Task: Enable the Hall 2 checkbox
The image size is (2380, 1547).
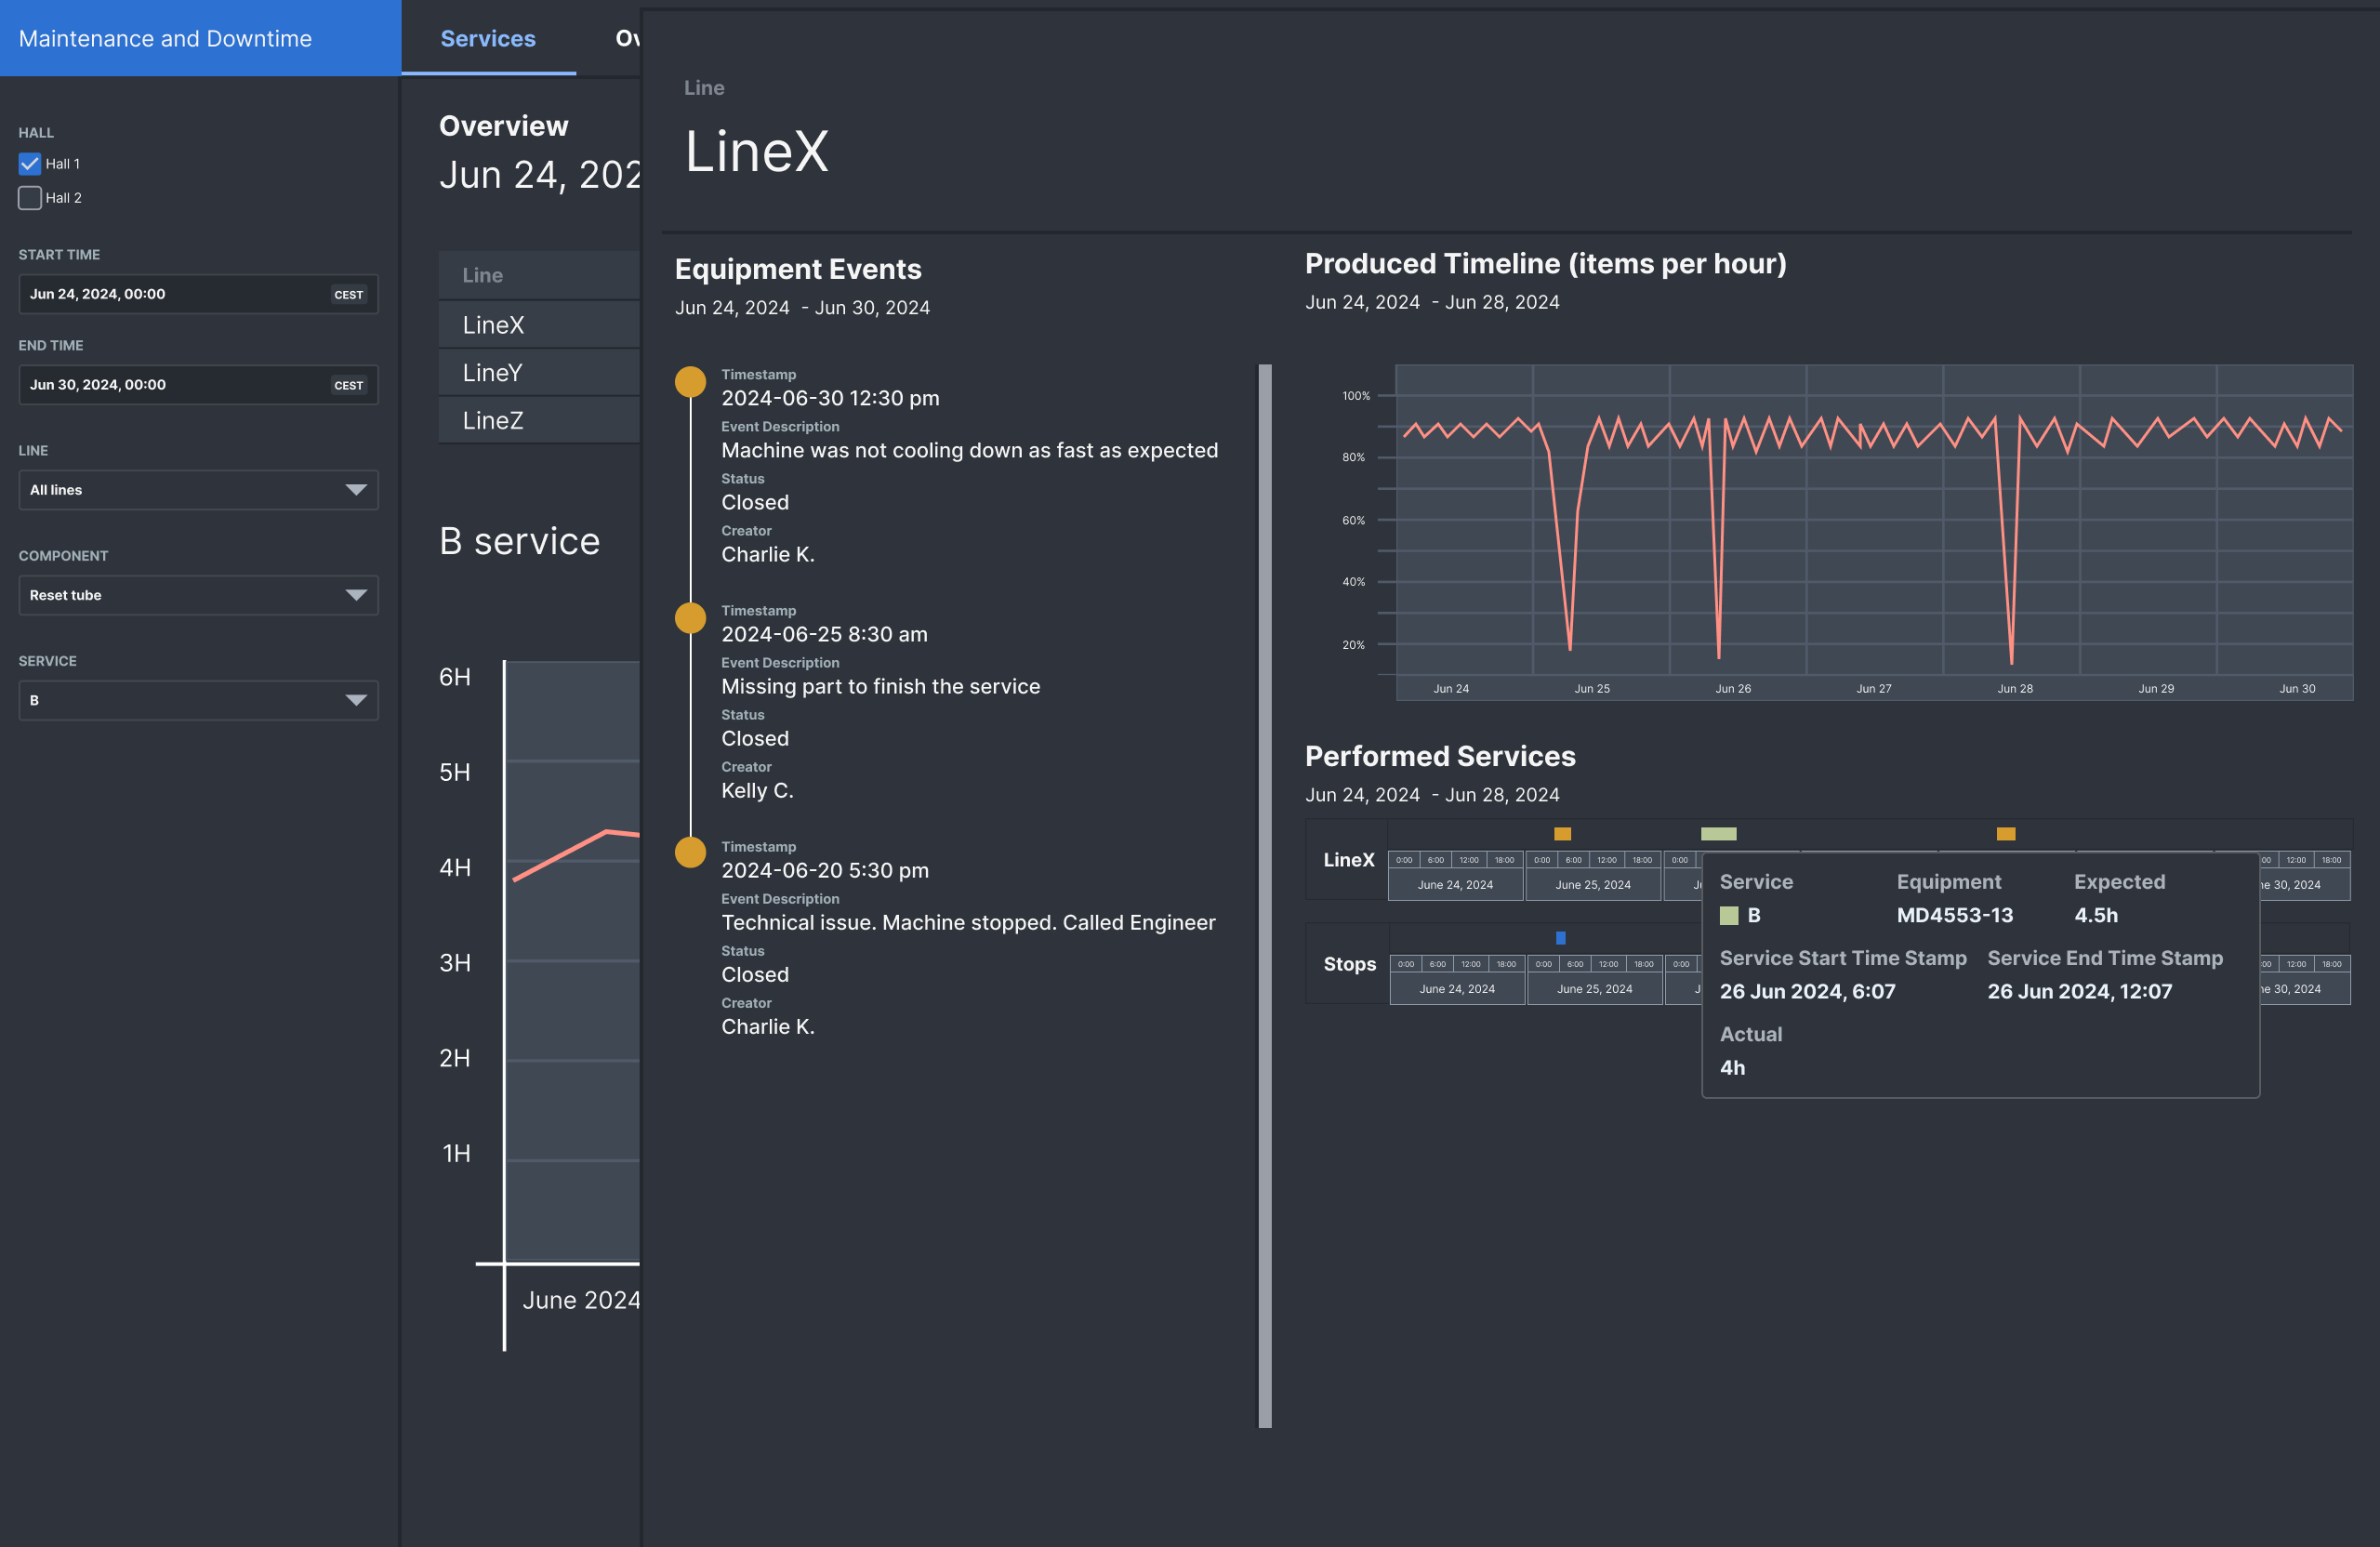Action: point(30,198)
